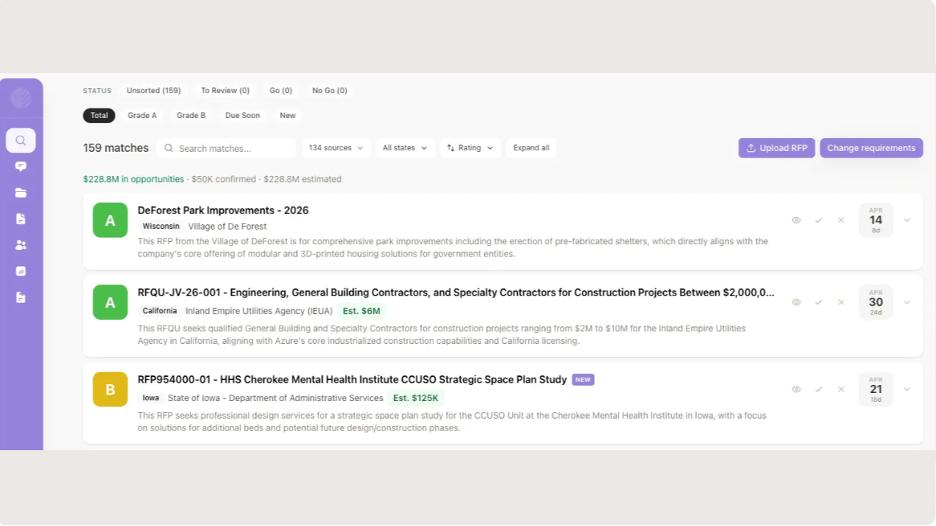Dismiss RFQU-JV-26-001 with the X icon
The width and height of the screenshot is (936, 526).
pyautogui.click(x=840, y=302)
